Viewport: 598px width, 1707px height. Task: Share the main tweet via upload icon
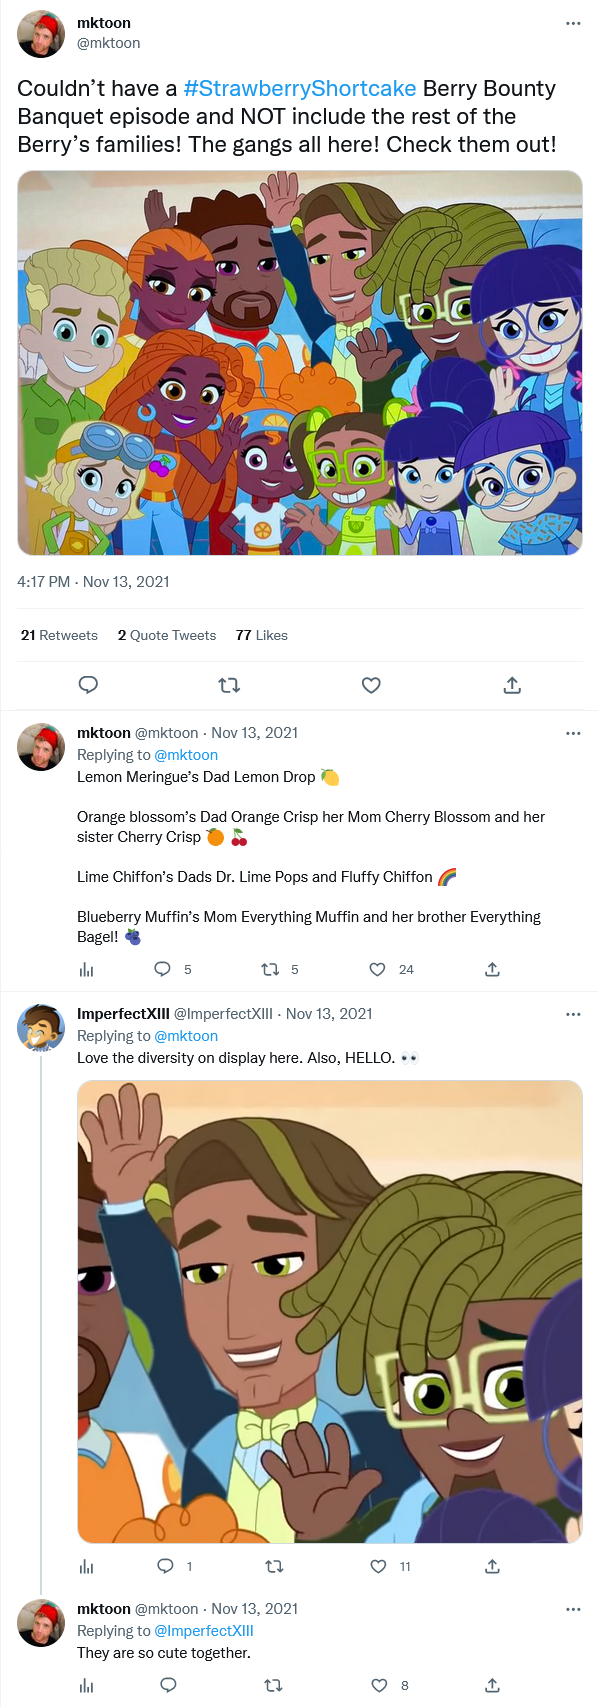point(512,685)
